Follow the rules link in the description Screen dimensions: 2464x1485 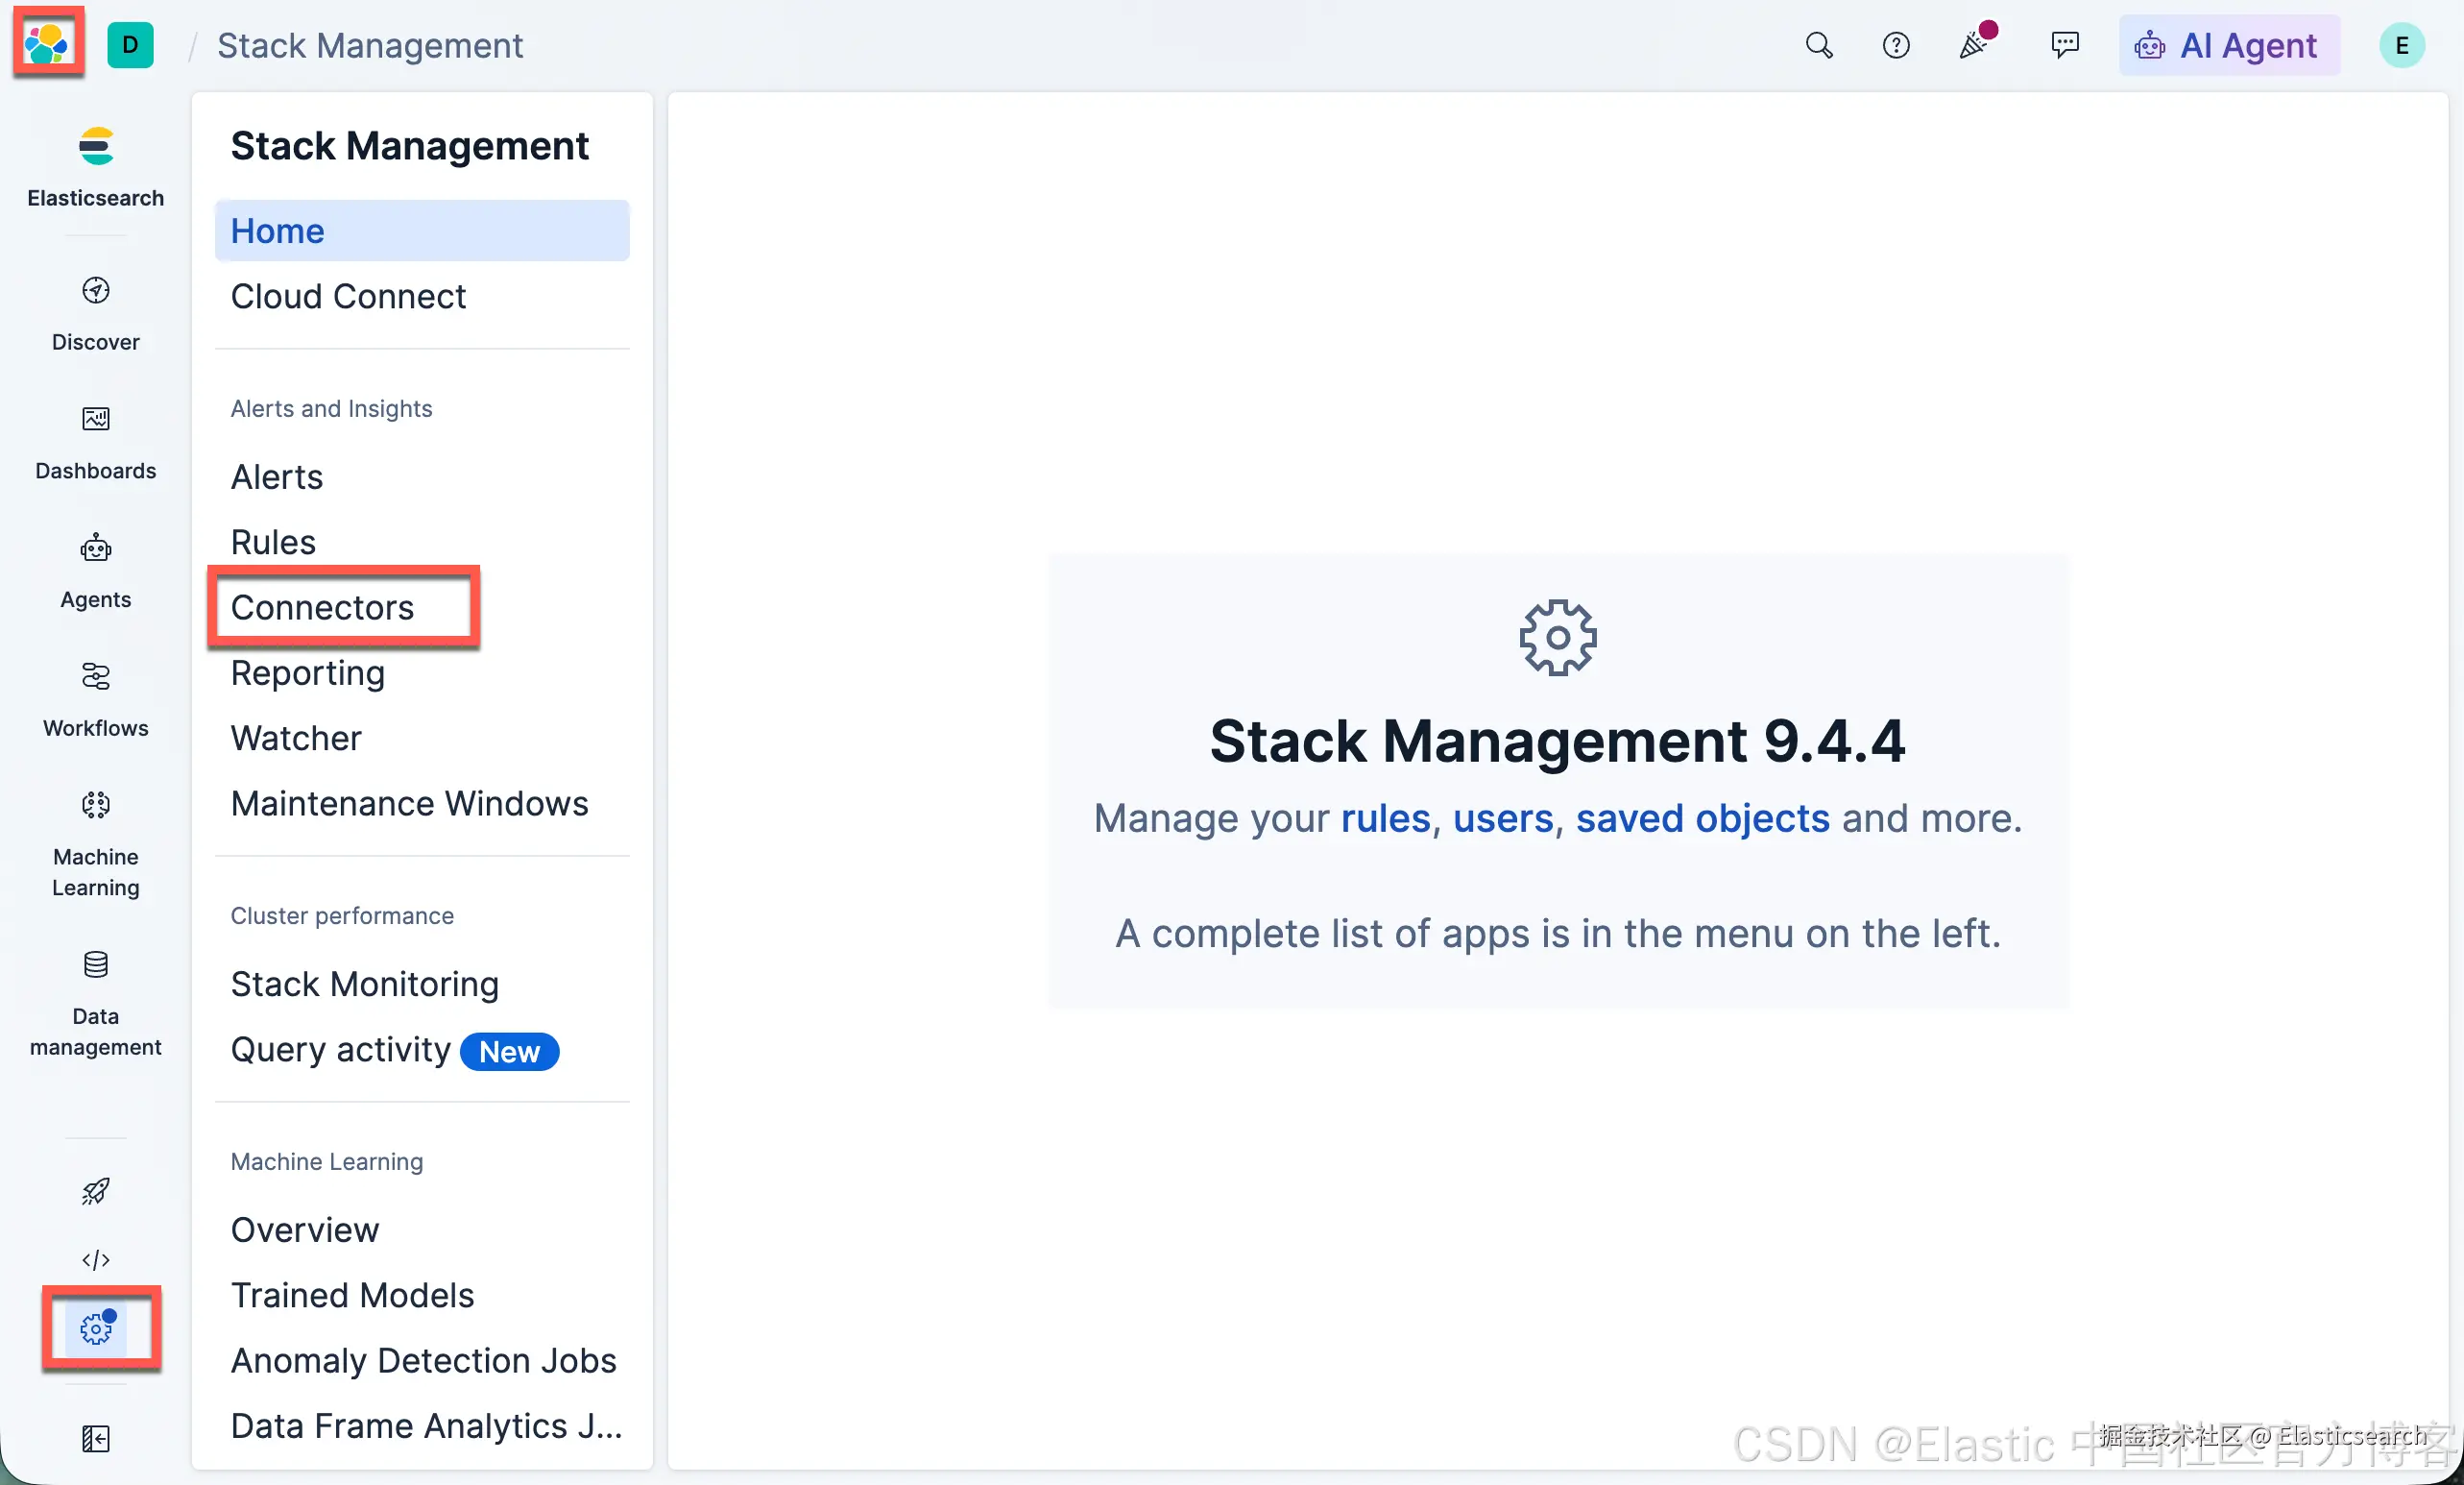(1385, 819)
